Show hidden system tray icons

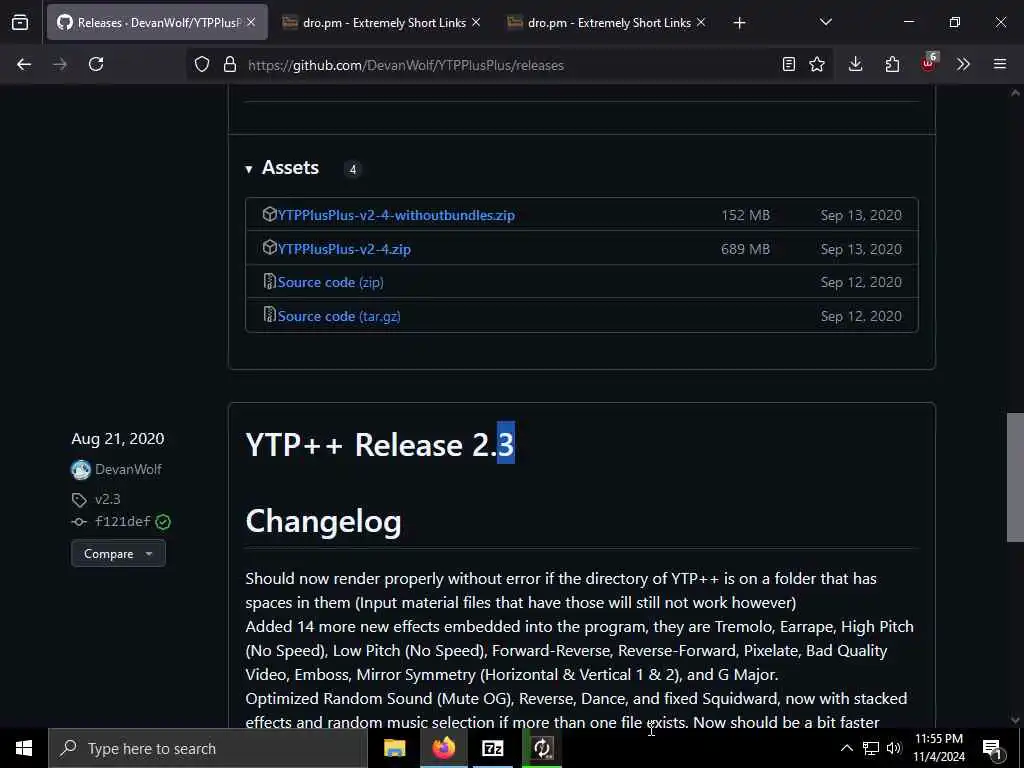846,748
